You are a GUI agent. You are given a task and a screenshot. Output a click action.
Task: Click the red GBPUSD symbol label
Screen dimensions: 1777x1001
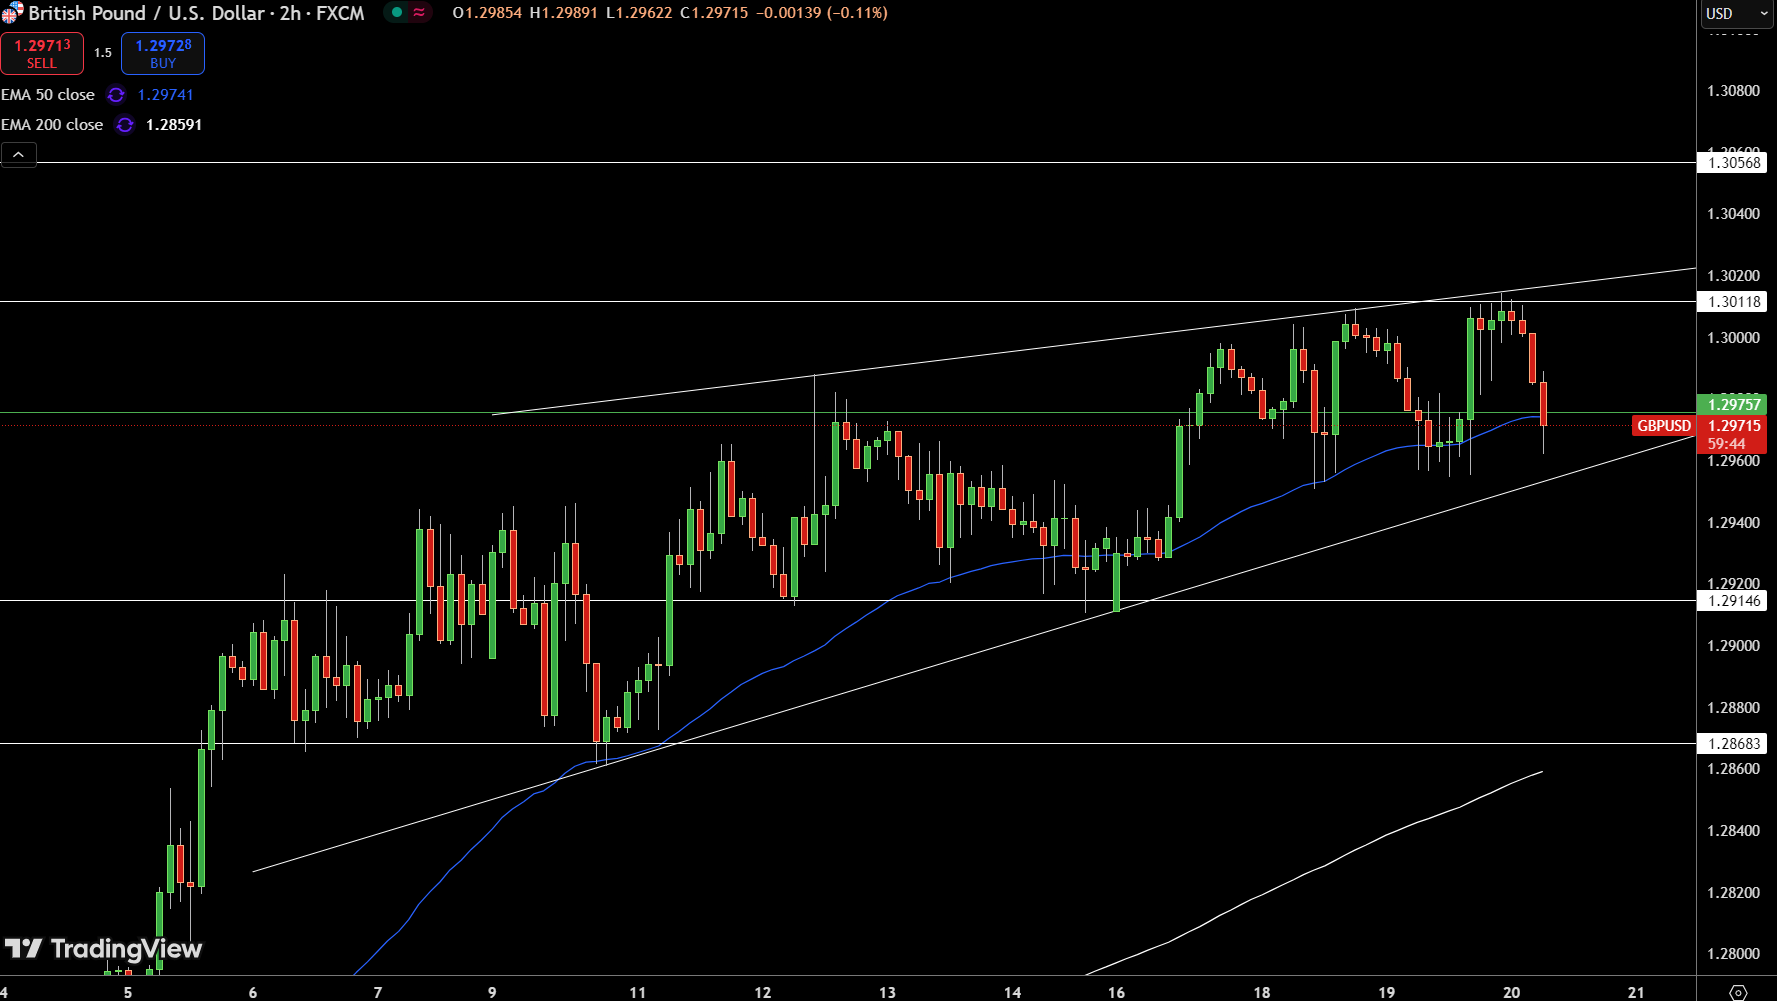[1664, 426]
